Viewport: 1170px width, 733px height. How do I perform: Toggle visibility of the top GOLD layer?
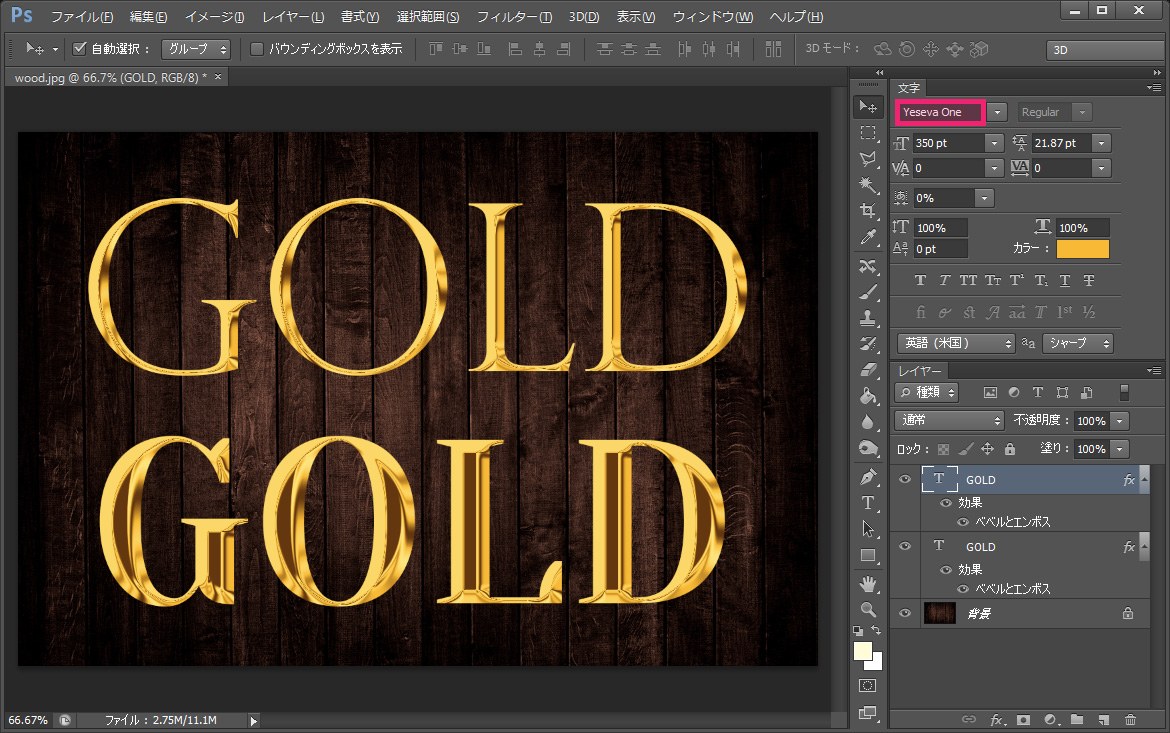(x=904, y=479)
